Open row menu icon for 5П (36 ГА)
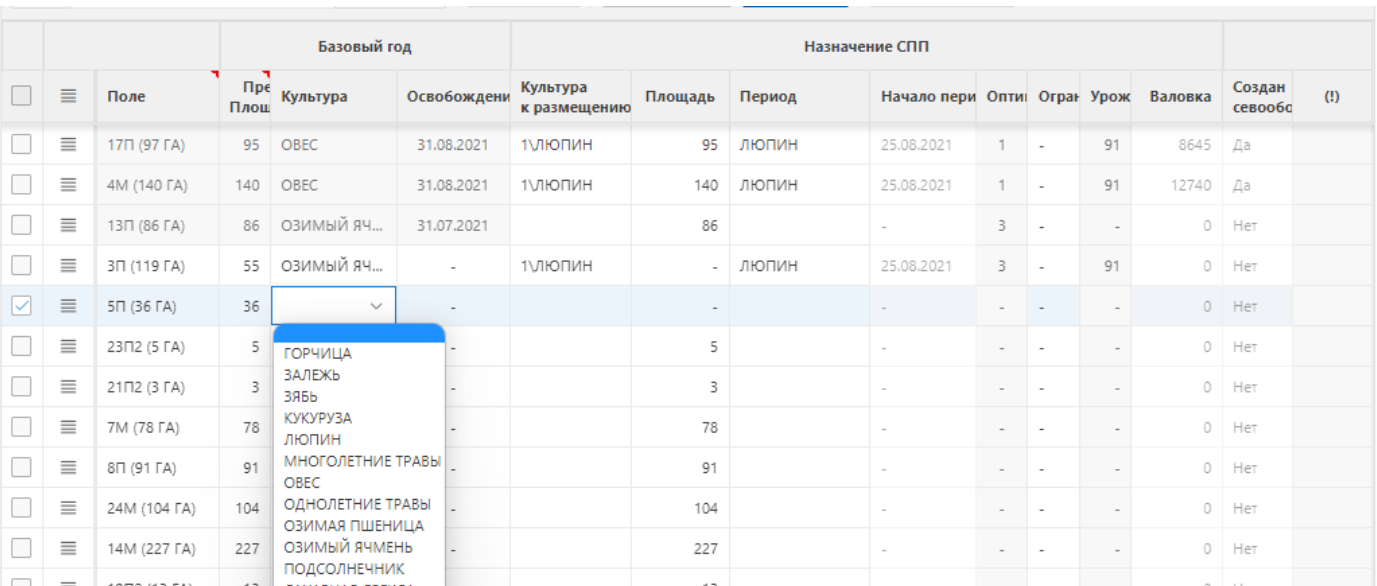 coord(69,306)
